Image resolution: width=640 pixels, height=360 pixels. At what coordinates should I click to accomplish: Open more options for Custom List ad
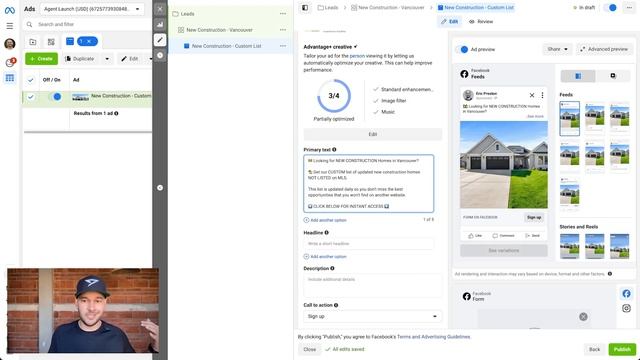tap(283, 46)
